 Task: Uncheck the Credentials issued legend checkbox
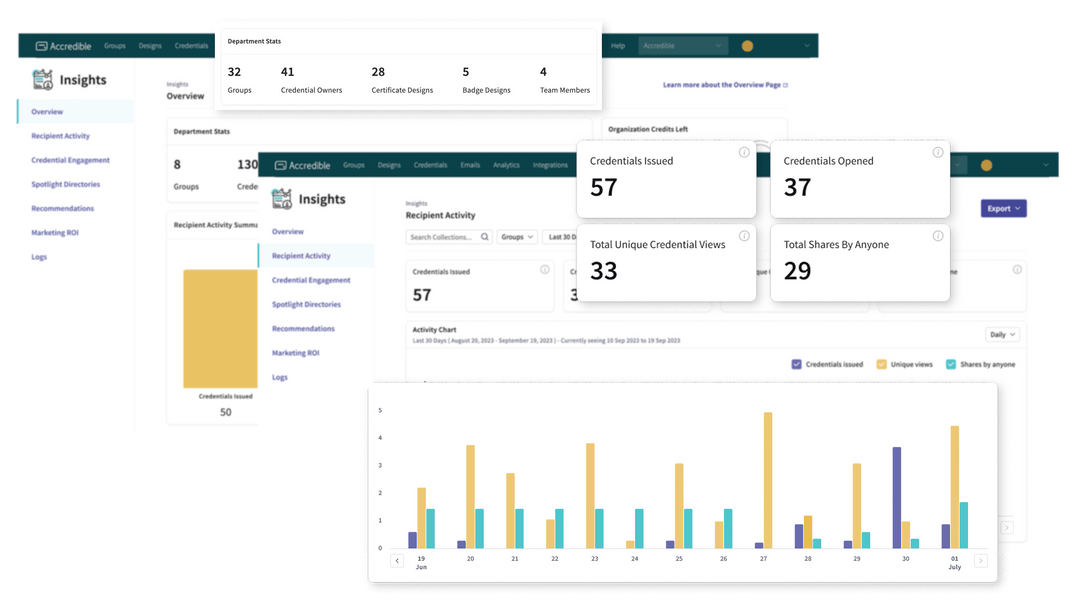click(796, 364)
